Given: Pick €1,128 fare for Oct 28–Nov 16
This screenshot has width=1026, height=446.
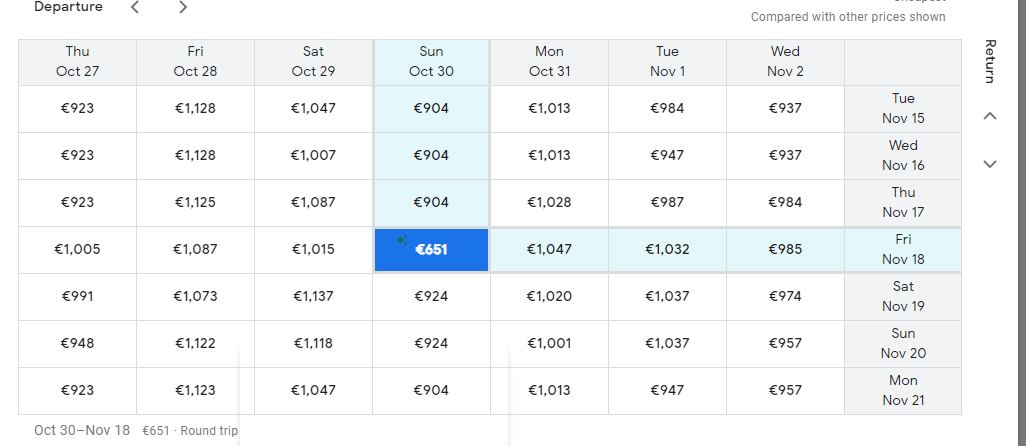Looking at the screenshot, I should click(195, 155).
